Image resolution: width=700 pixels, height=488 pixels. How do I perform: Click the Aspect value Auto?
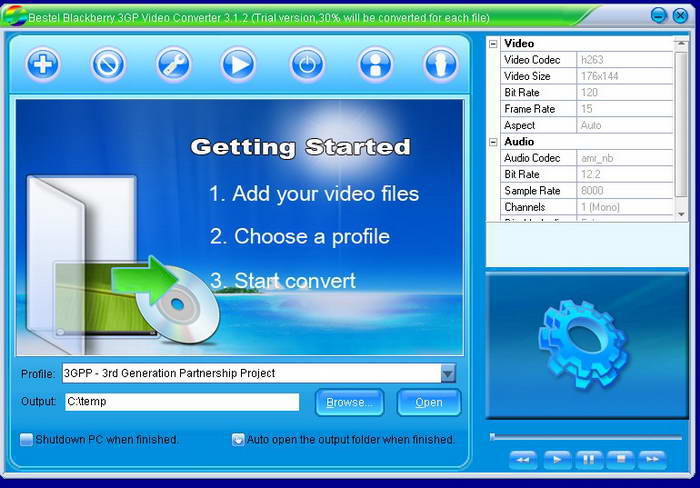(625, 125)
